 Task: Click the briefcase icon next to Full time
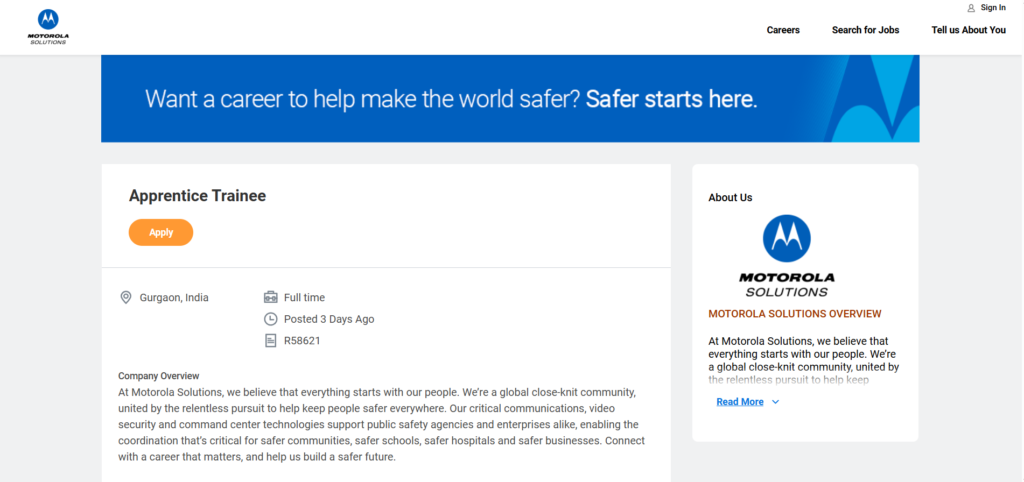[270, 297]
